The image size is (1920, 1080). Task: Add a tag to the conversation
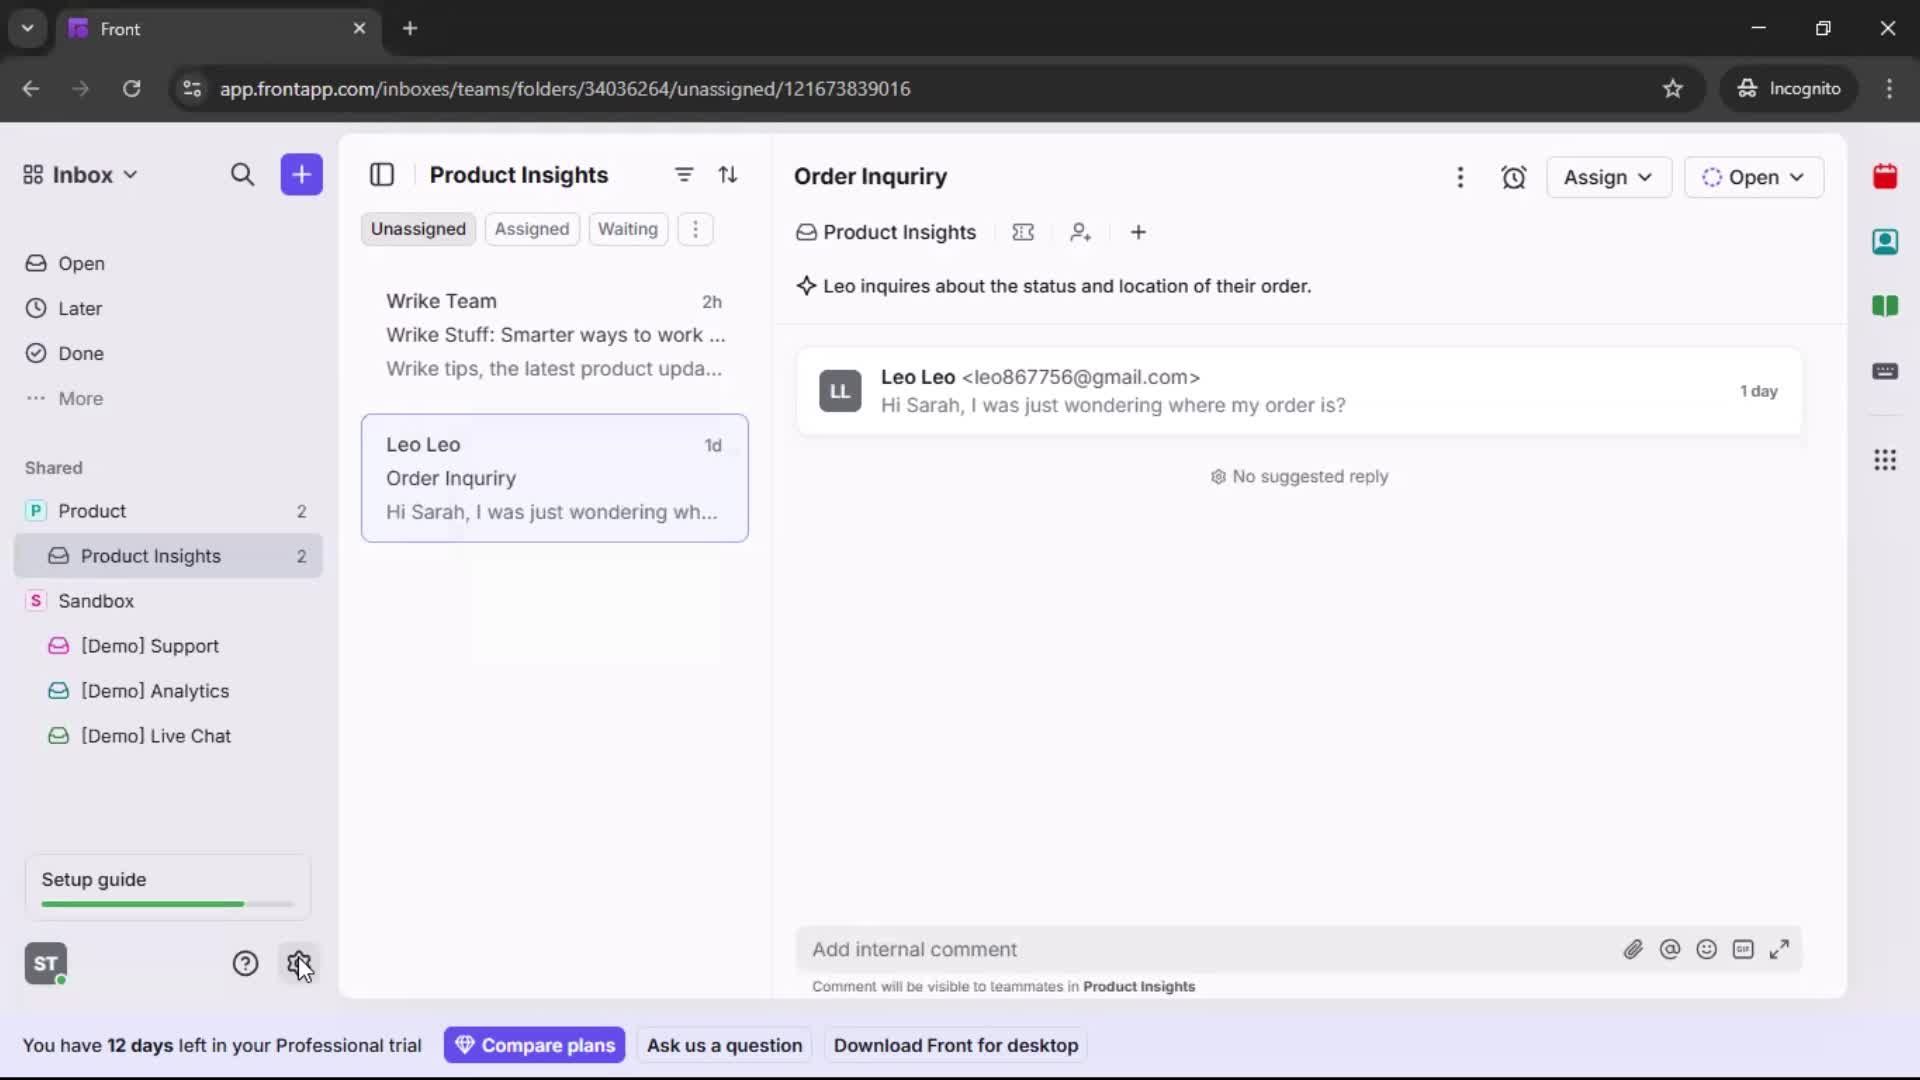[1023, 232]
